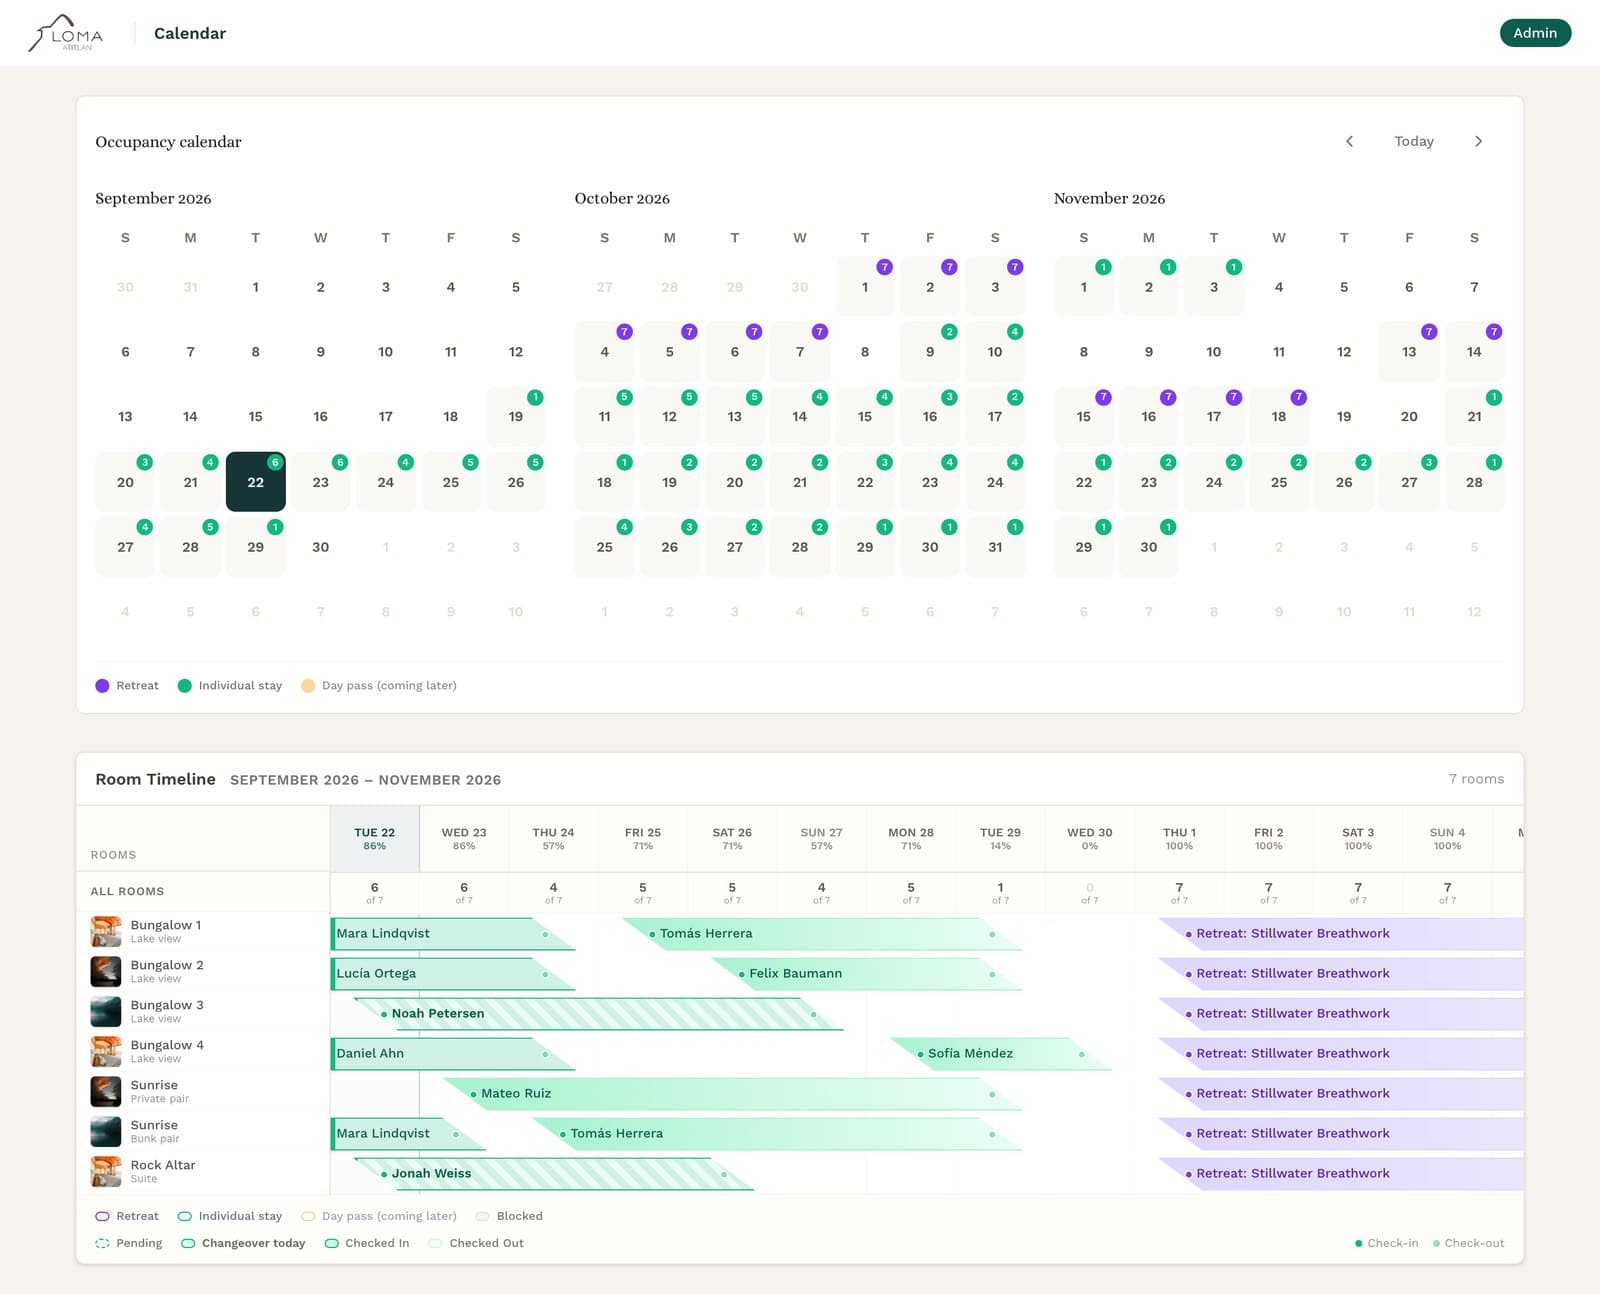The height and width of the screenshot is (1294, 1600).
Task: Open Lucía Ortega booking bar
Action: (452, 973)
